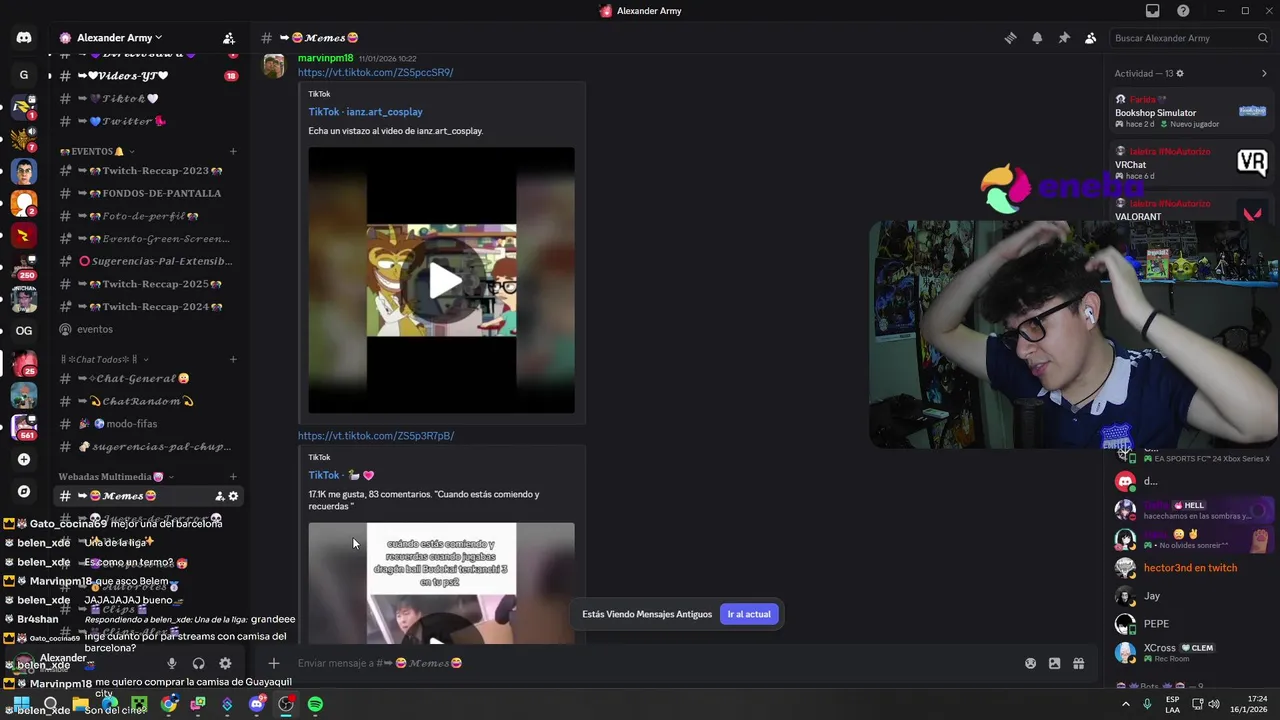This screenshot has width=1280, height=720.
Task: Open Chrome from the taskbar
Action: pos(169,704)
